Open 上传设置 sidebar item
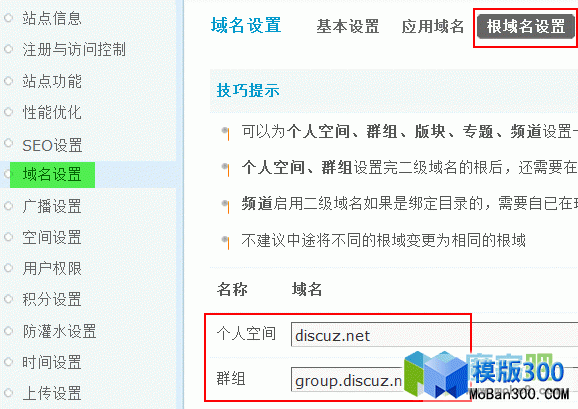This screenshot has width=578, height=409. click(52, 393)
